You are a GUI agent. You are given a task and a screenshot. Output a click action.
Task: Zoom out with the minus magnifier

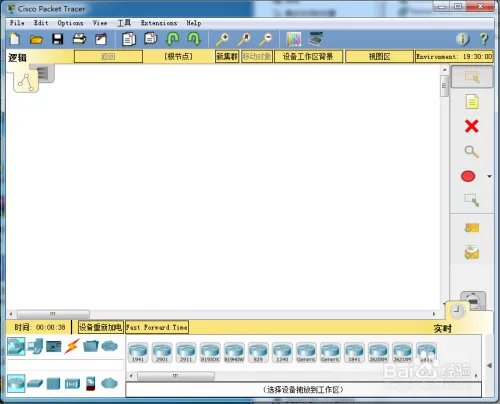point(266,39)
